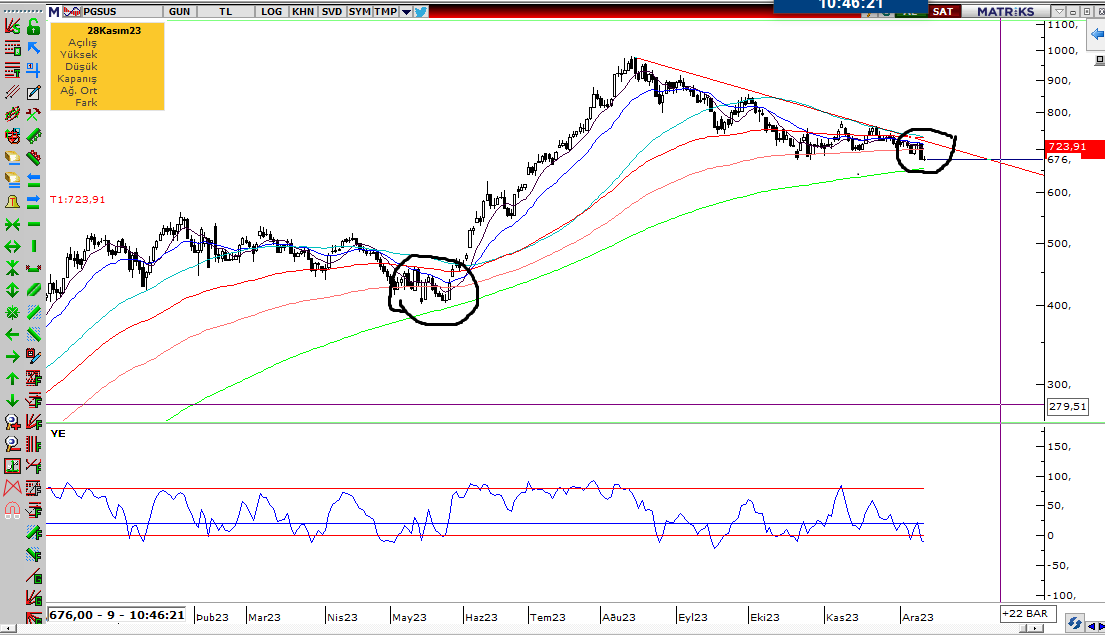Click the 279,51 price level label
Viewport: 1105px width, 635px height.
1068,406
